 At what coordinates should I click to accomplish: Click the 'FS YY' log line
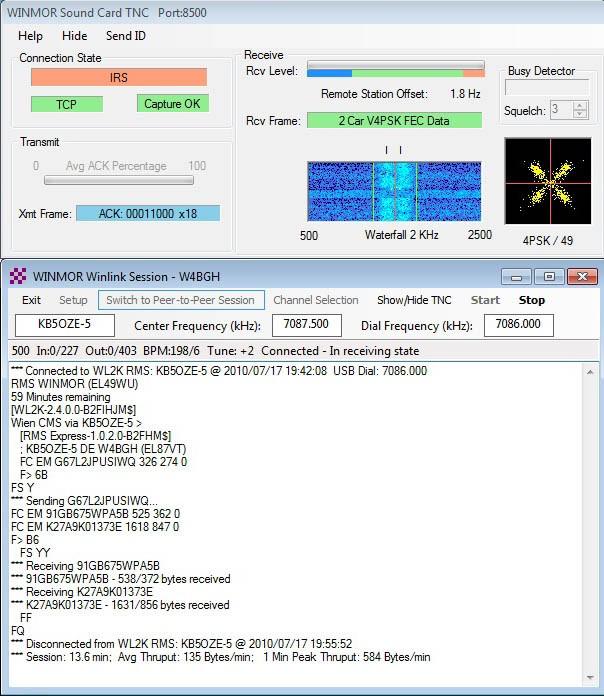(x=35, y=553)
